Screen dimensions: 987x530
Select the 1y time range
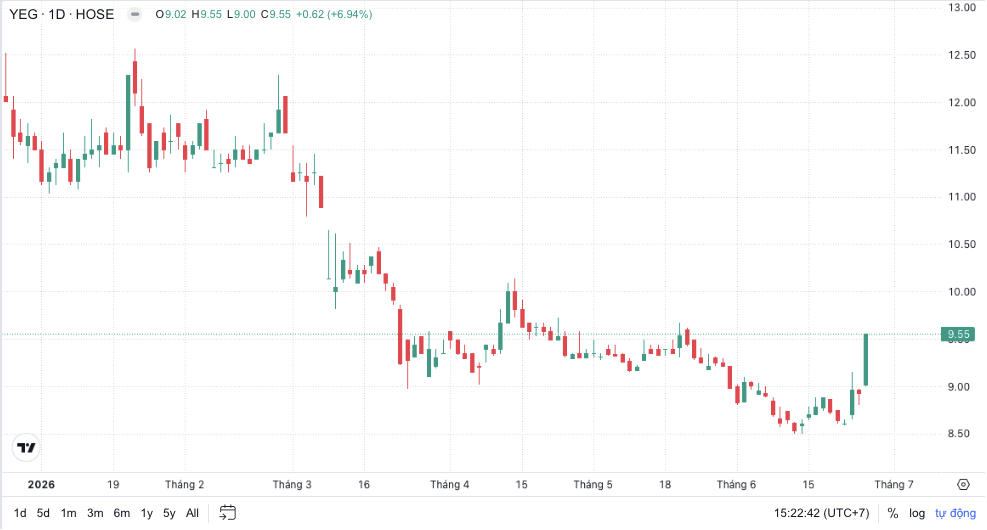[147, 513]
